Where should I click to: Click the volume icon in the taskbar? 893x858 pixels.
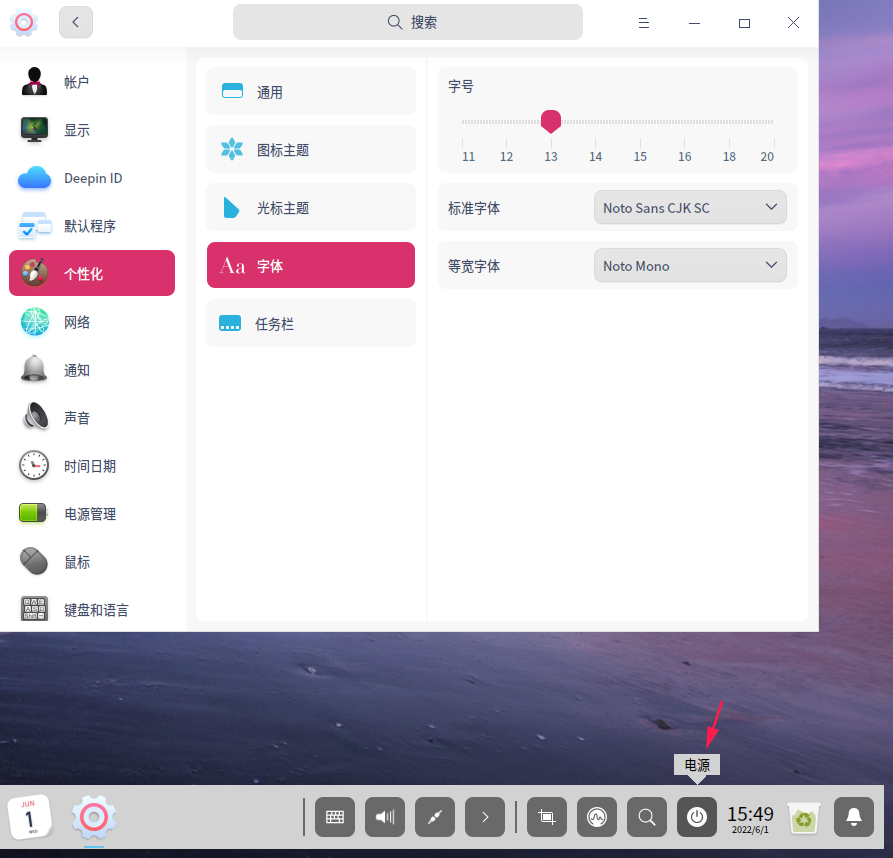click(x=385, y=817)
